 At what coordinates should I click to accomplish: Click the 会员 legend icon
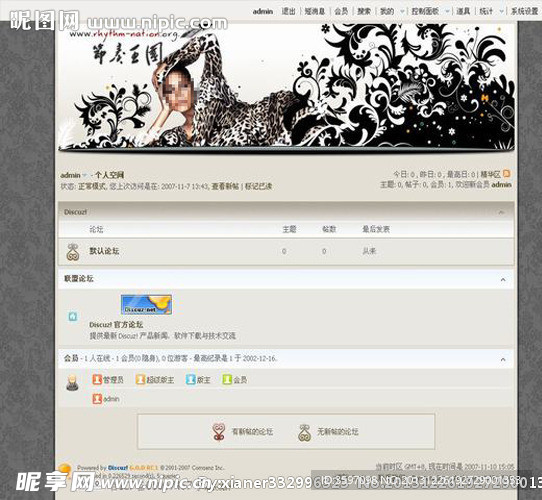[227, 379]
